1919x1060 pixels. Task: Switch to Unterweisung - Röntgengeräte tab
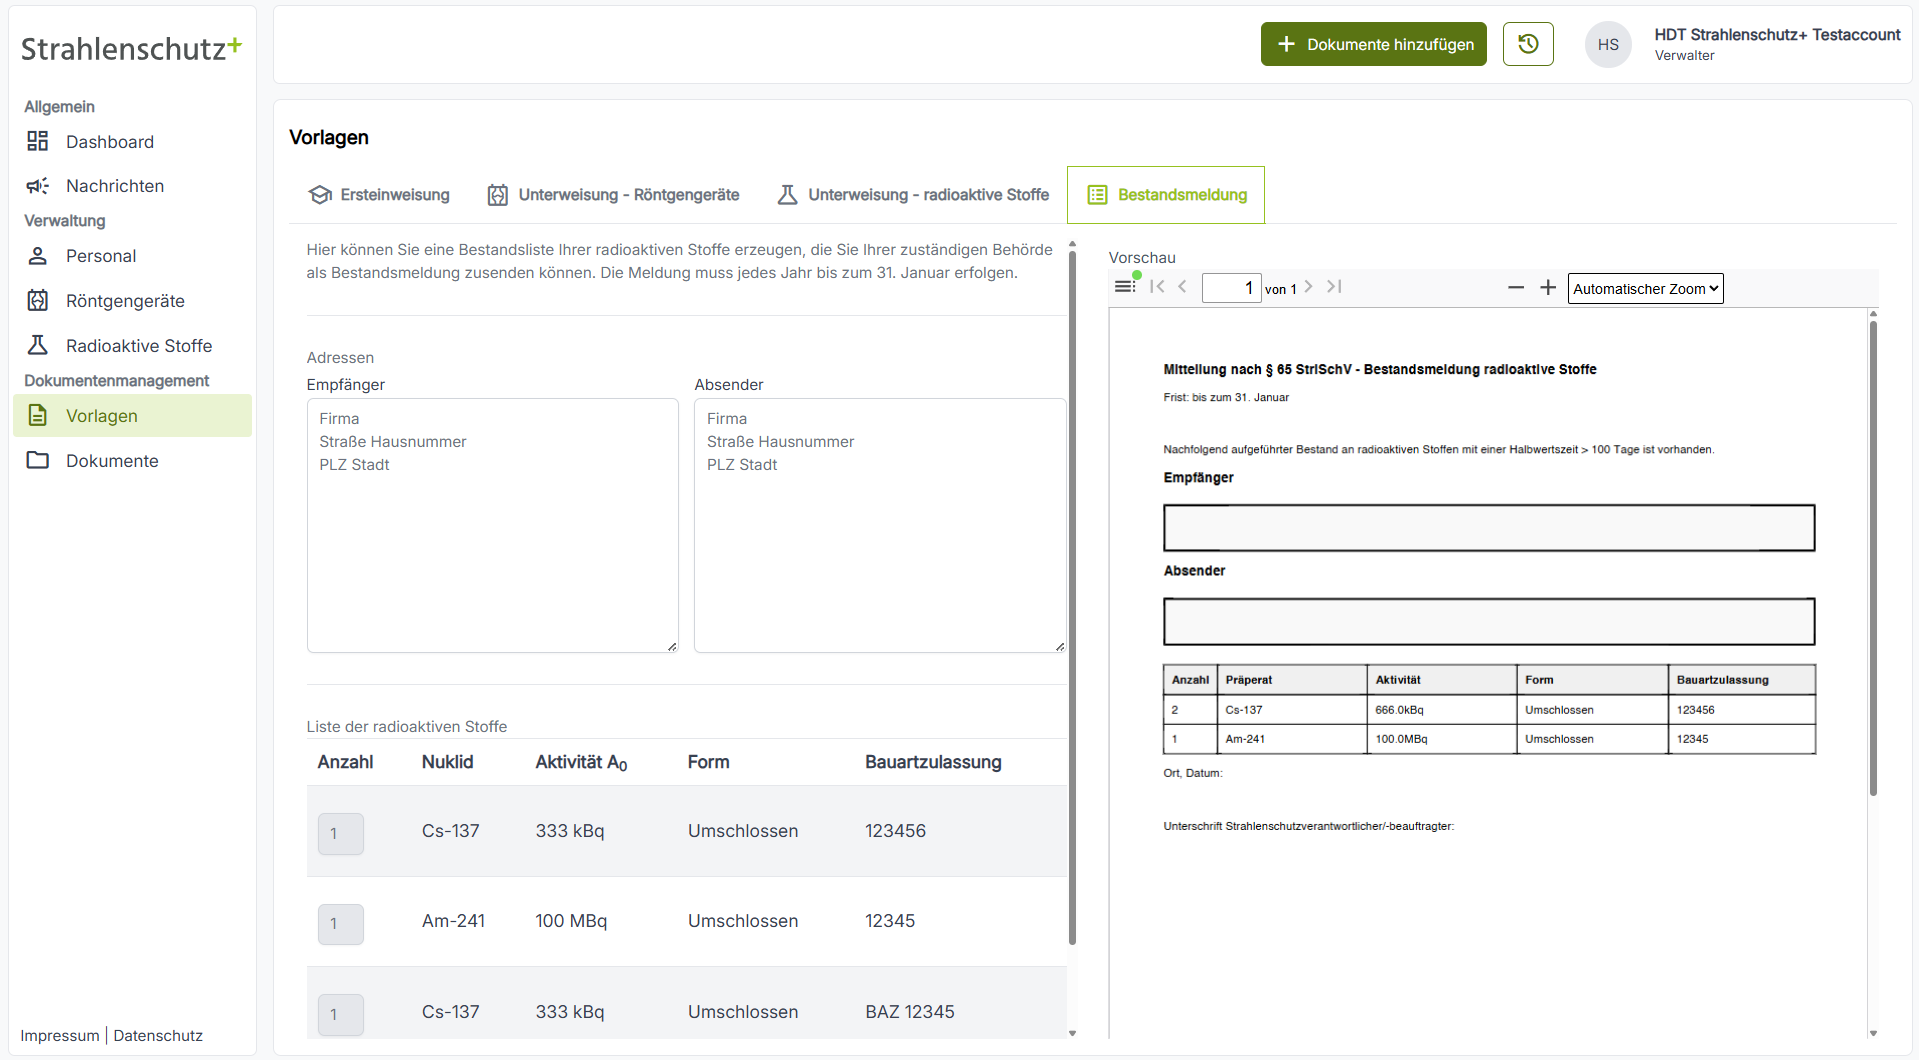(613, 195)
